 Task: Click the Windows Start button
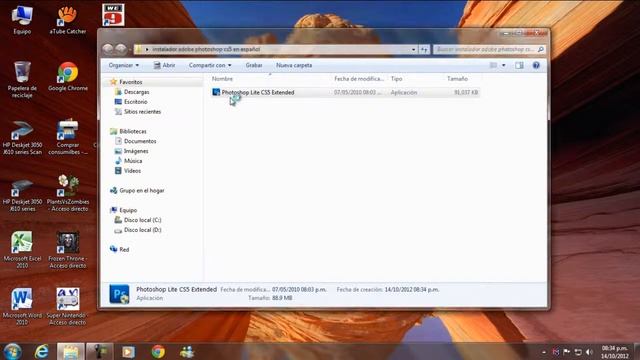[12, 351]
